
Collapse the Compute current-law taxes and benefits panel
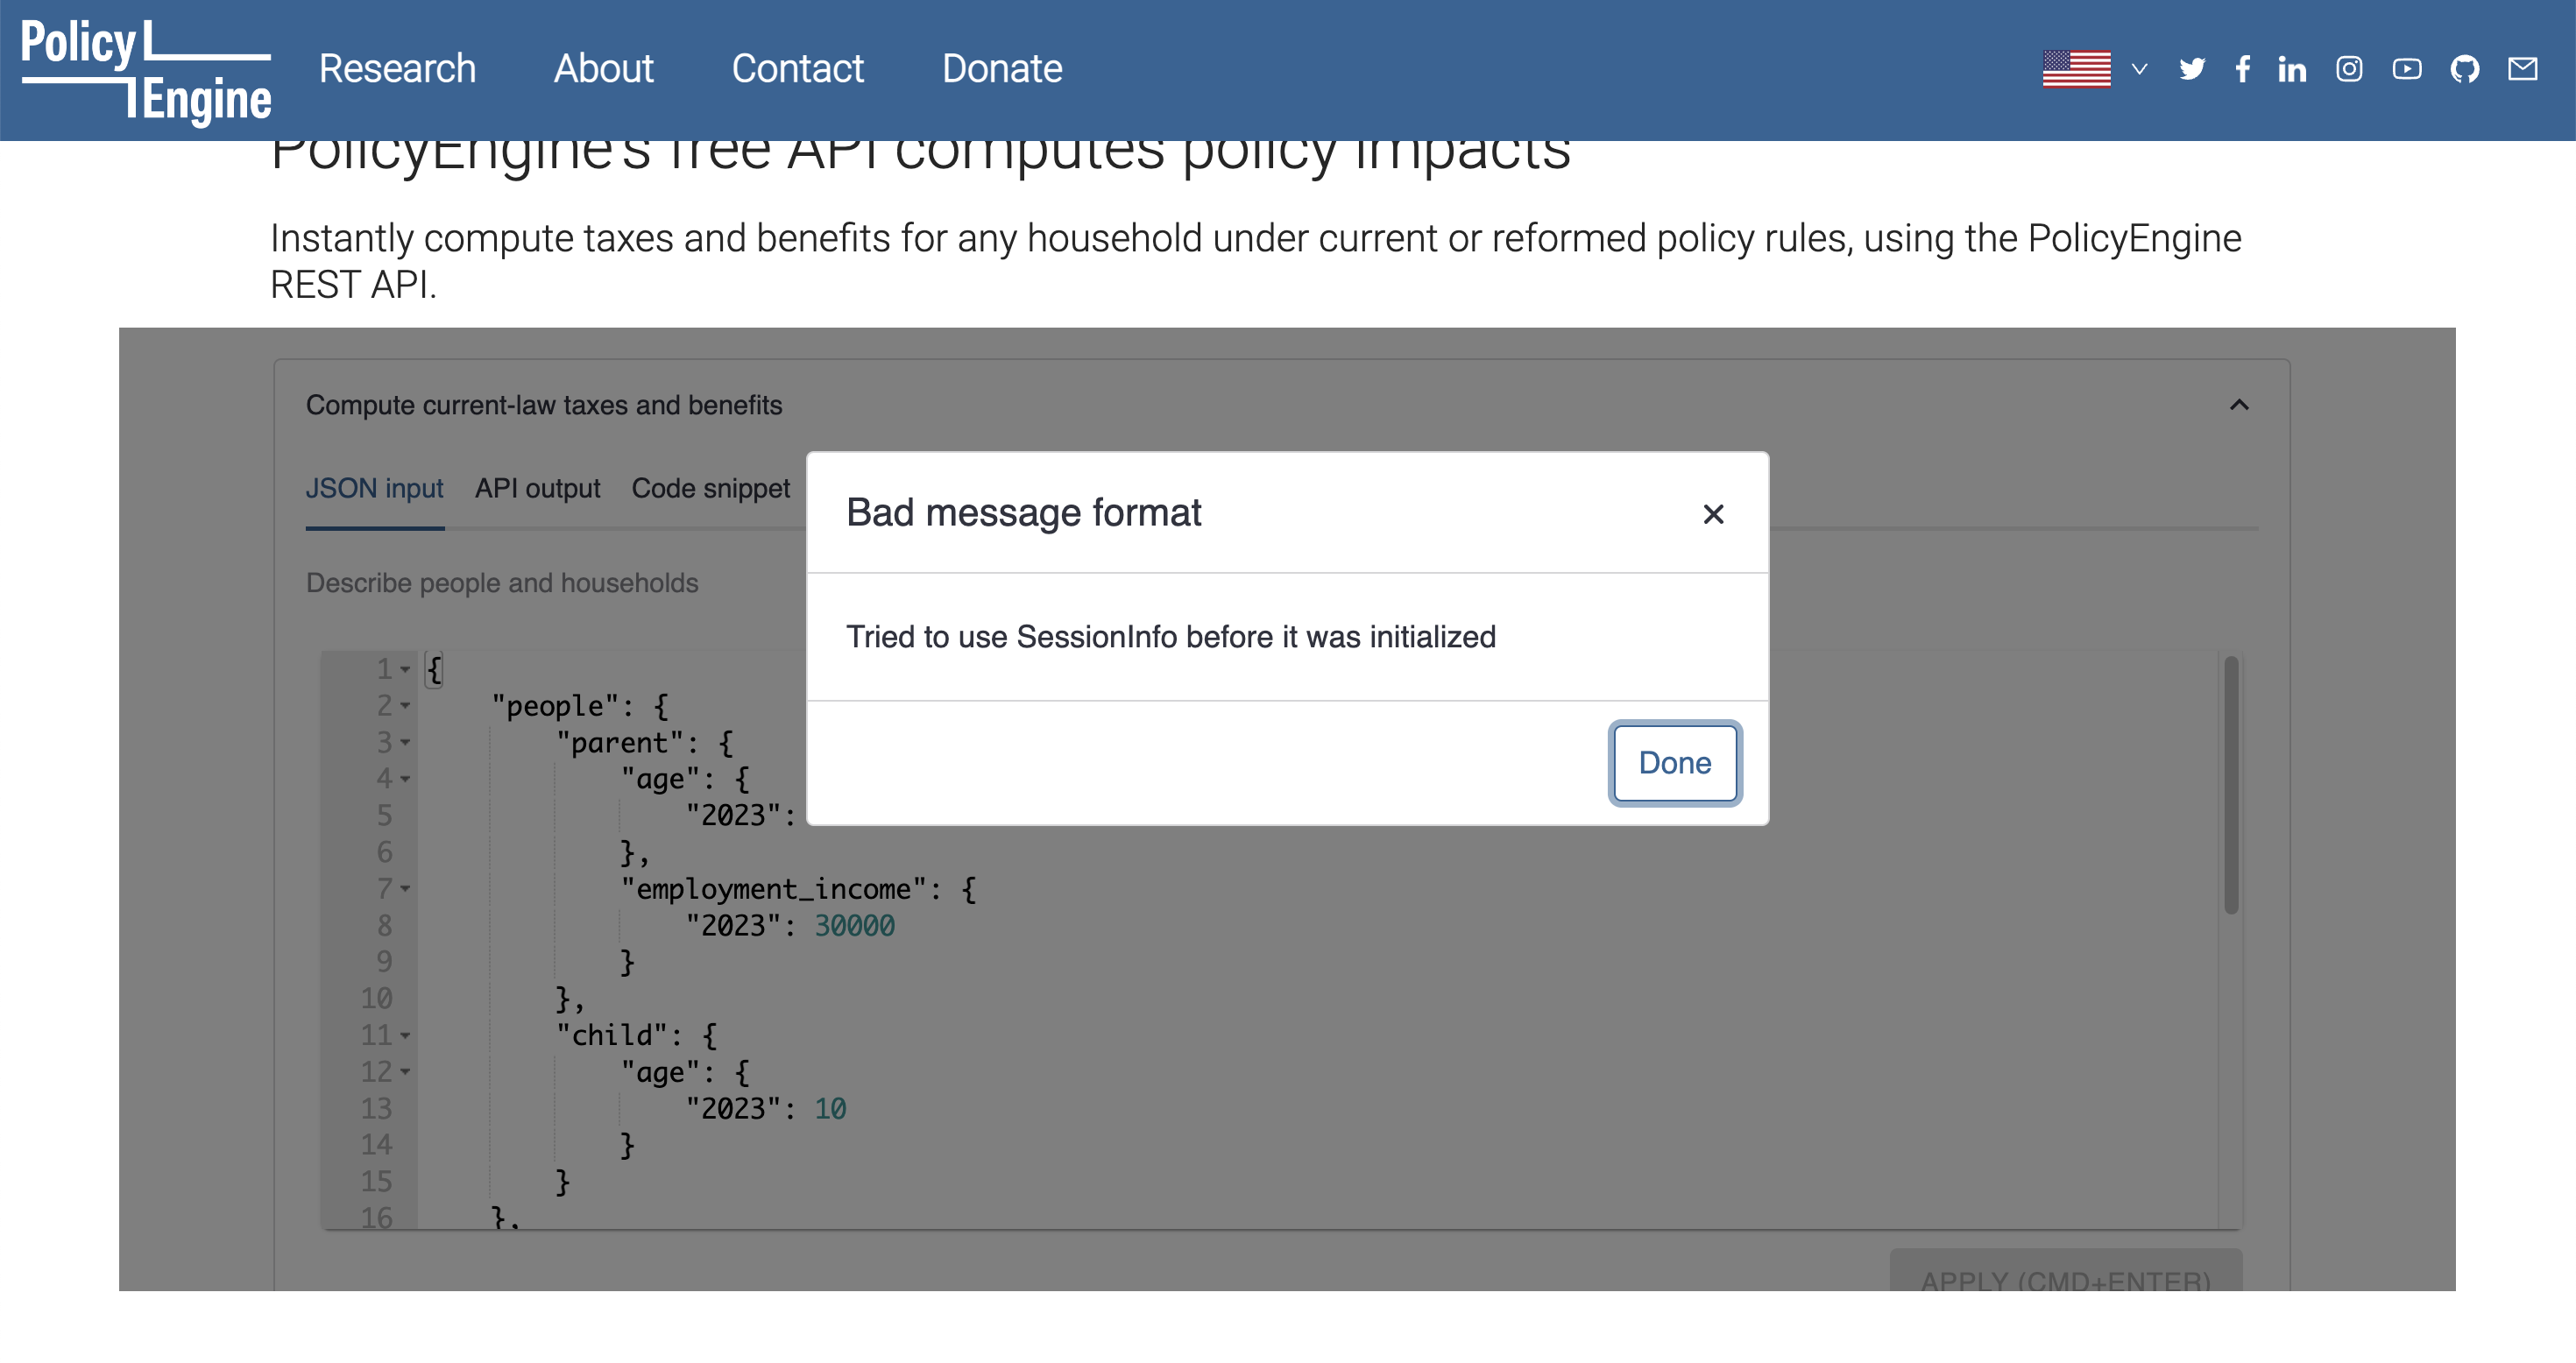[2240, 405]
